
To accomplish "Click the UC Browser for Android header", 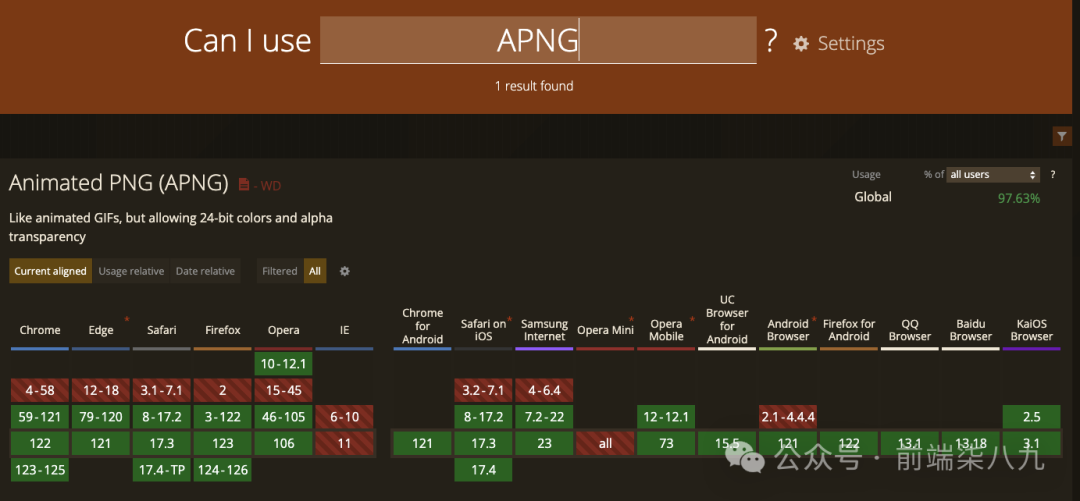I will pyautogui.click(x=727, y=319).
